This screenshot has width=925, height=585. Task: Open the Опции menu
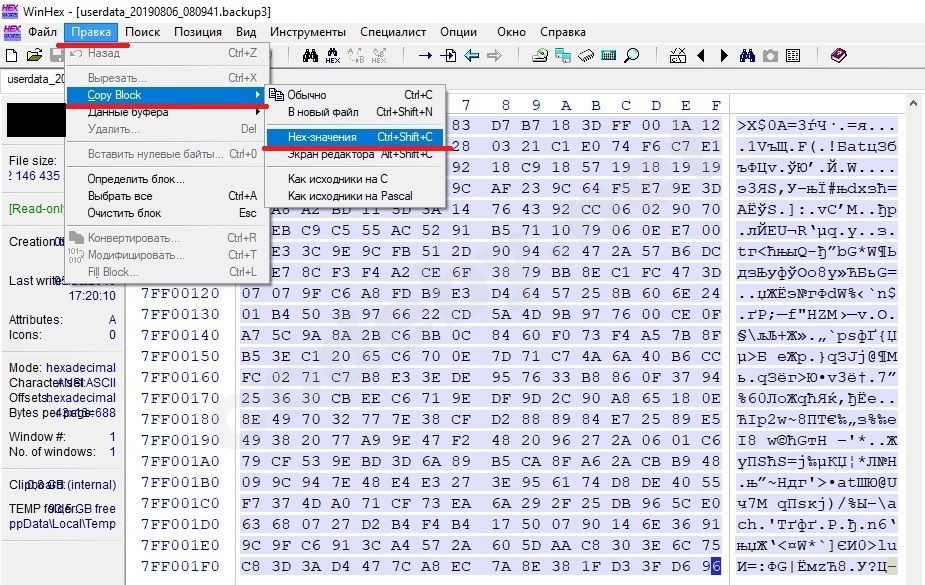coord(458,32)
